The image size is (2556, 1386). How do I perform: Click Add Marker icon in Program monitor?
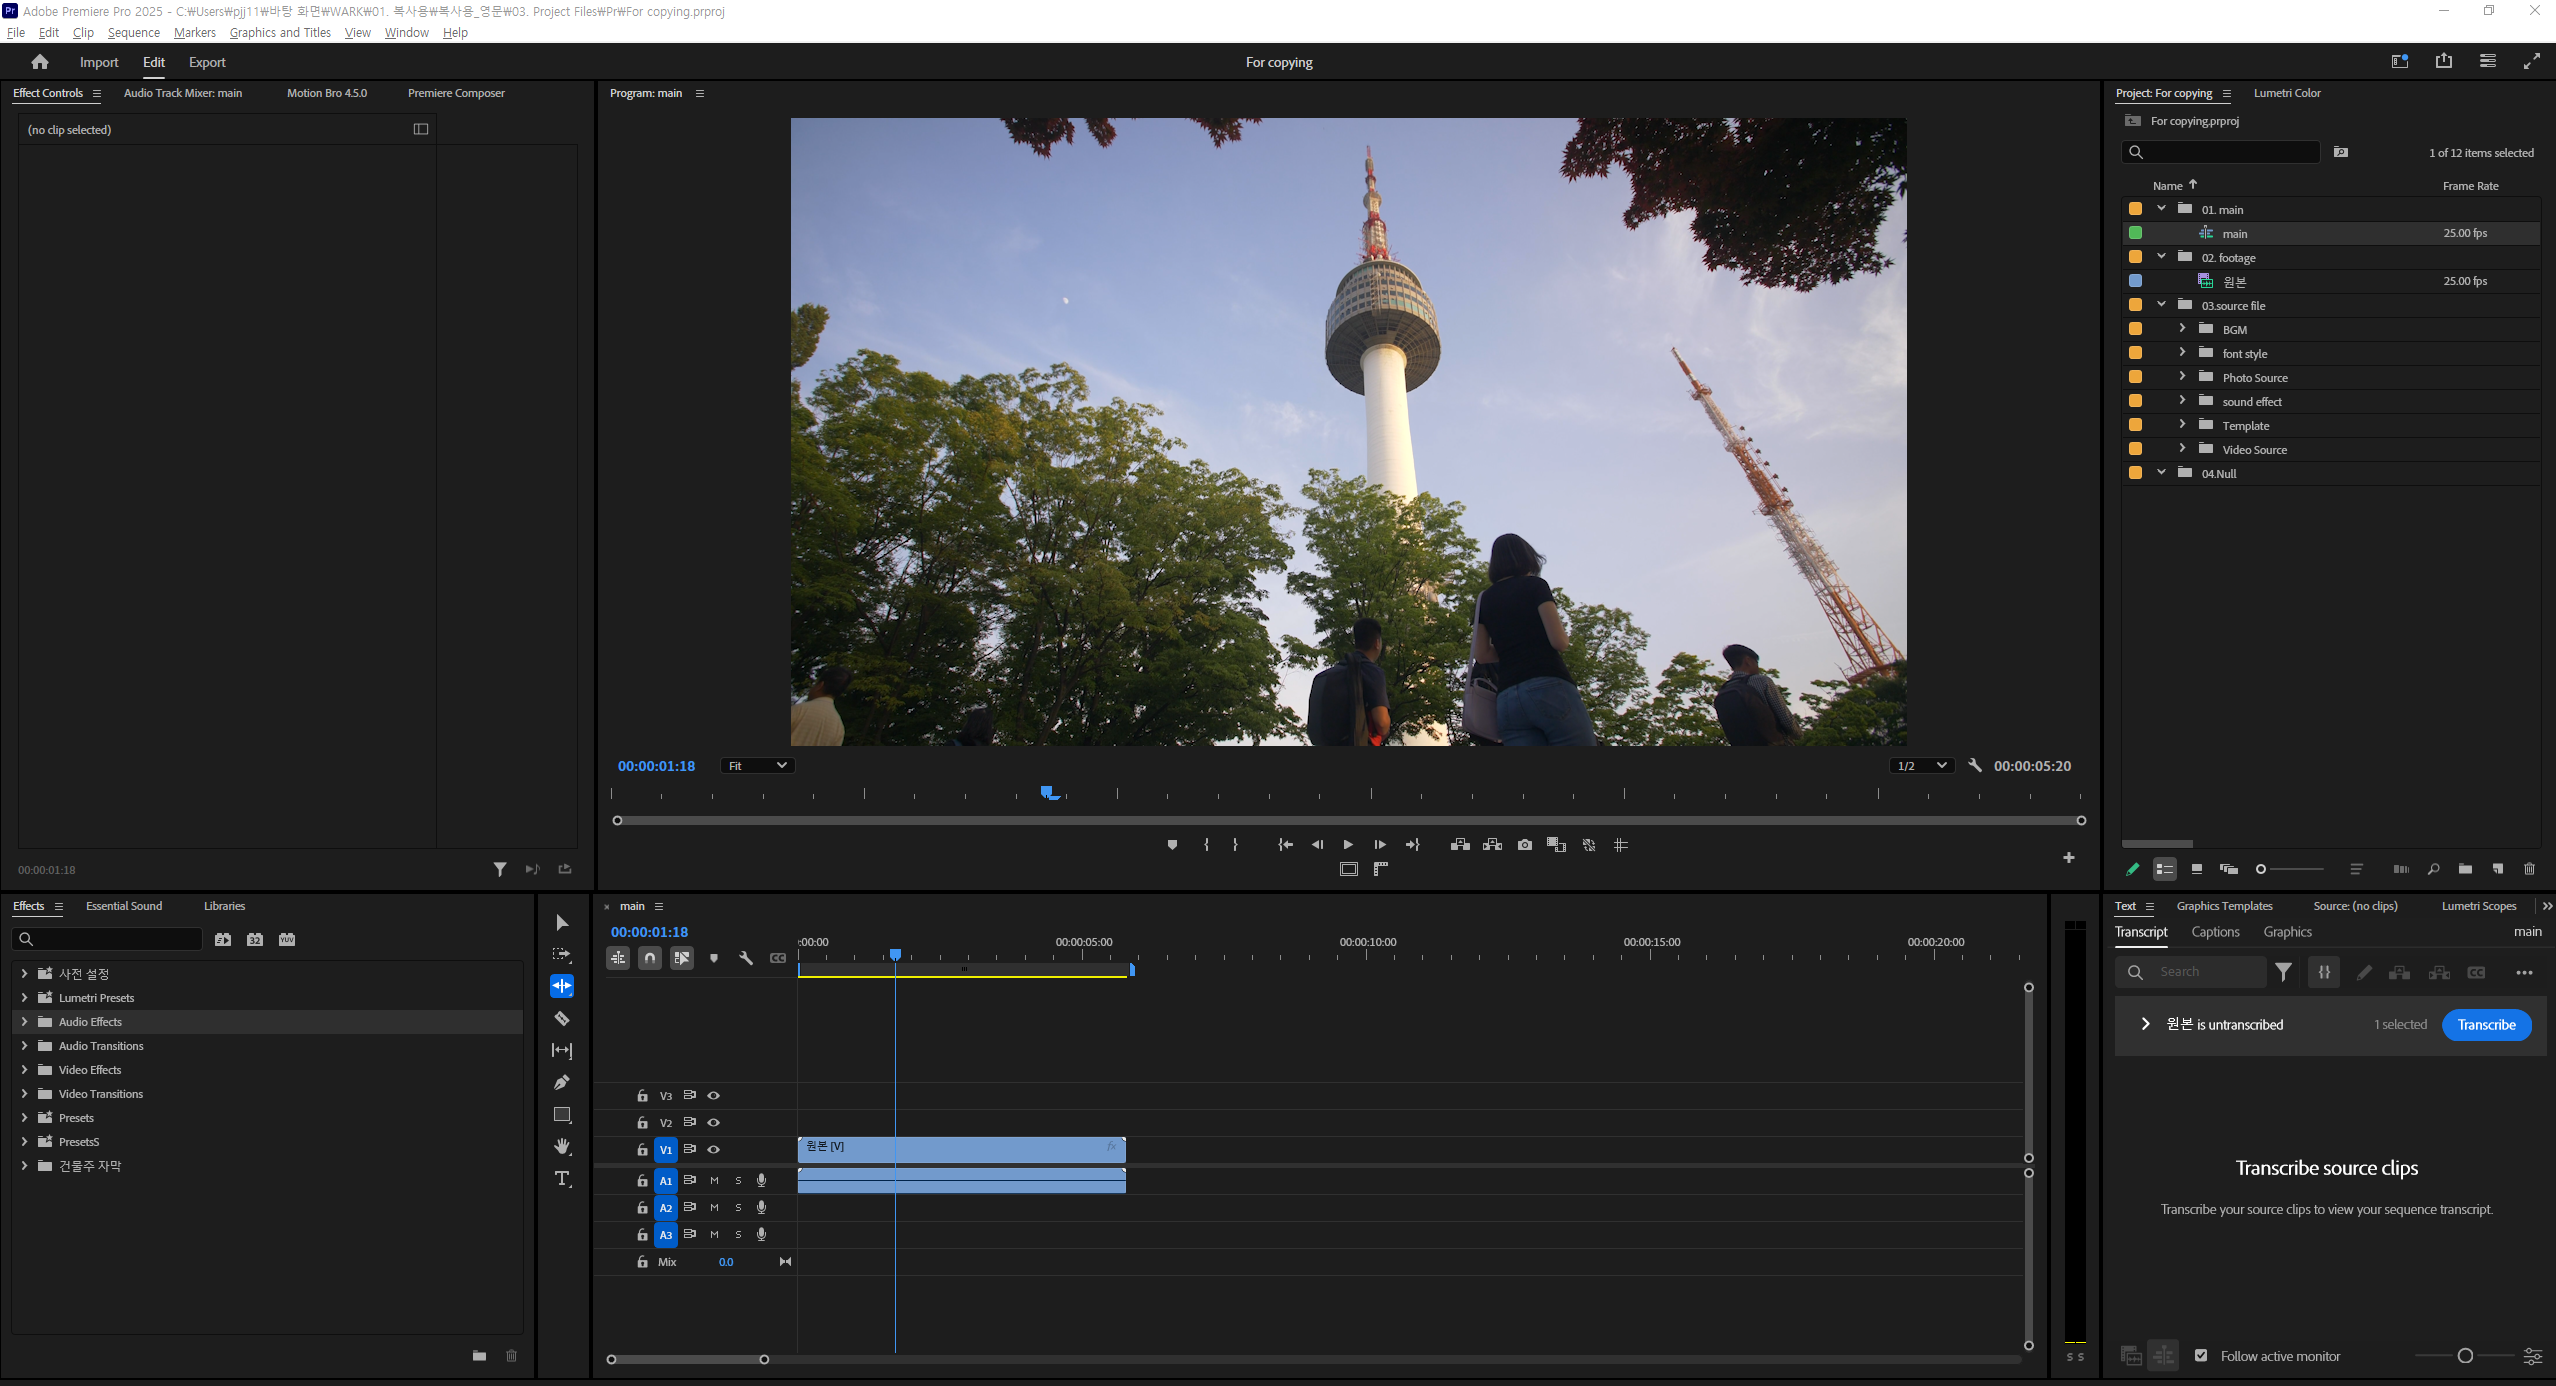click(1172, 845)
